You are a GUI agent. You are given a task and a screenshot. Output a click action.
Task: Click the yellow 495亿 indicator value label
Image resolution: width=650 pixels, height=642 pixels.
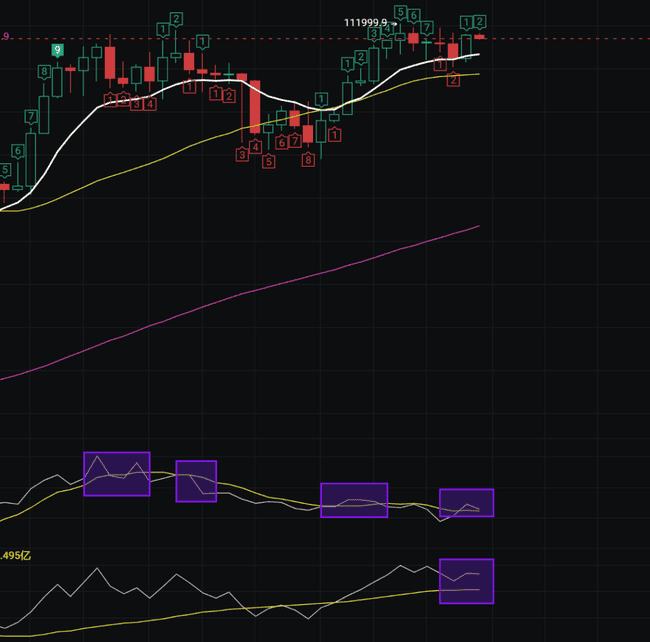[14, 555]
